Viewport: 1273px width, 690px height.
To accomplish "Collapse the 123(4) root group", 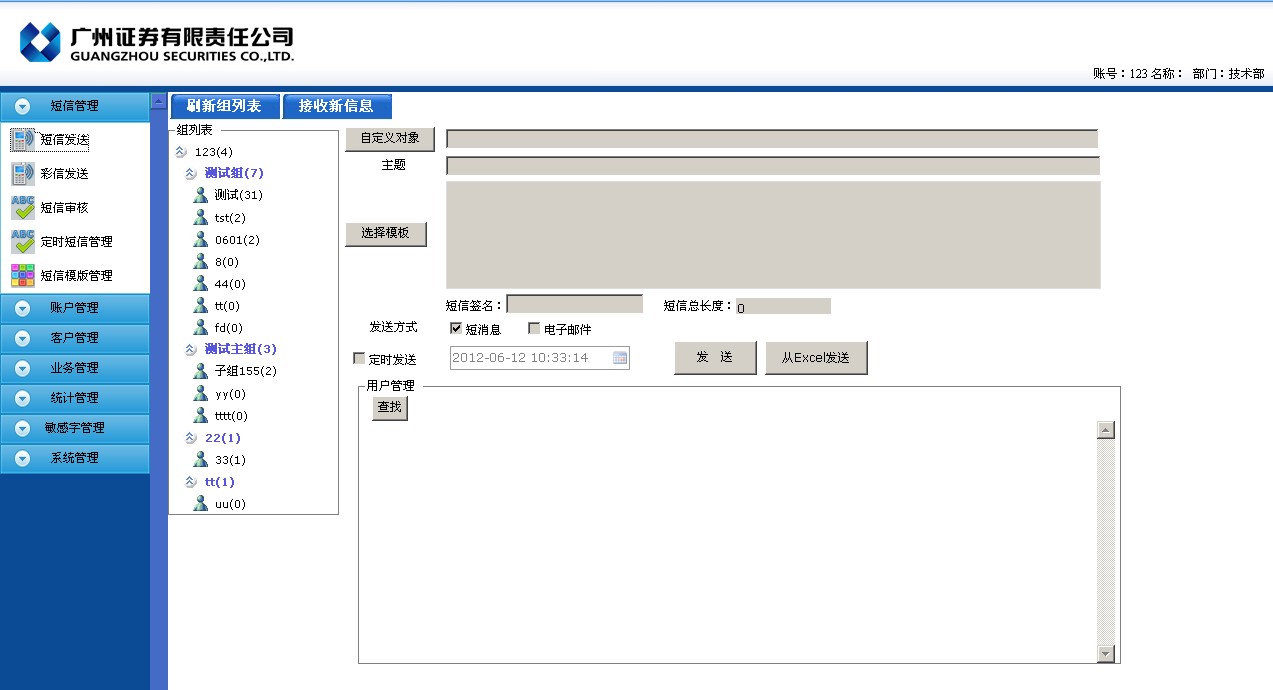I will (x=181, y=152).
